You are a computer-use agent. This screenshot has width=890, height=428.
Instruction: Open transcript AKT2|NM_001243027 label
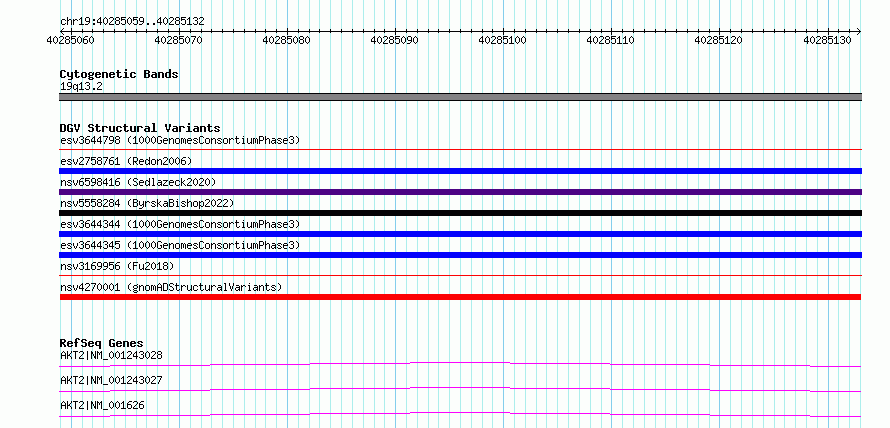111,380
